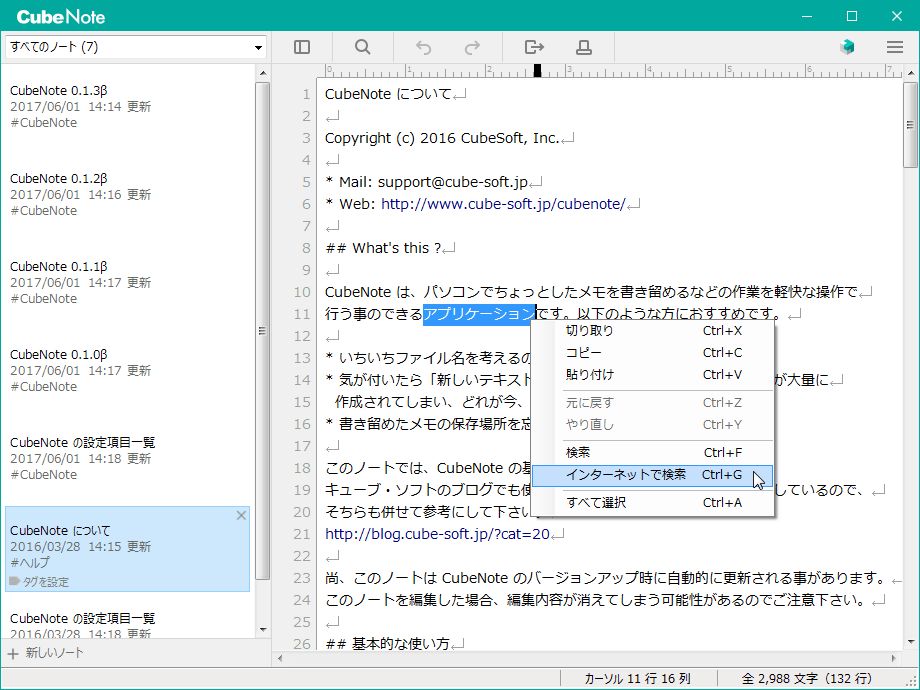Click the cursor position status カーソル 11 行 16 列
Image resolution: width=920 pixels, height=690 pixels.
638,679
